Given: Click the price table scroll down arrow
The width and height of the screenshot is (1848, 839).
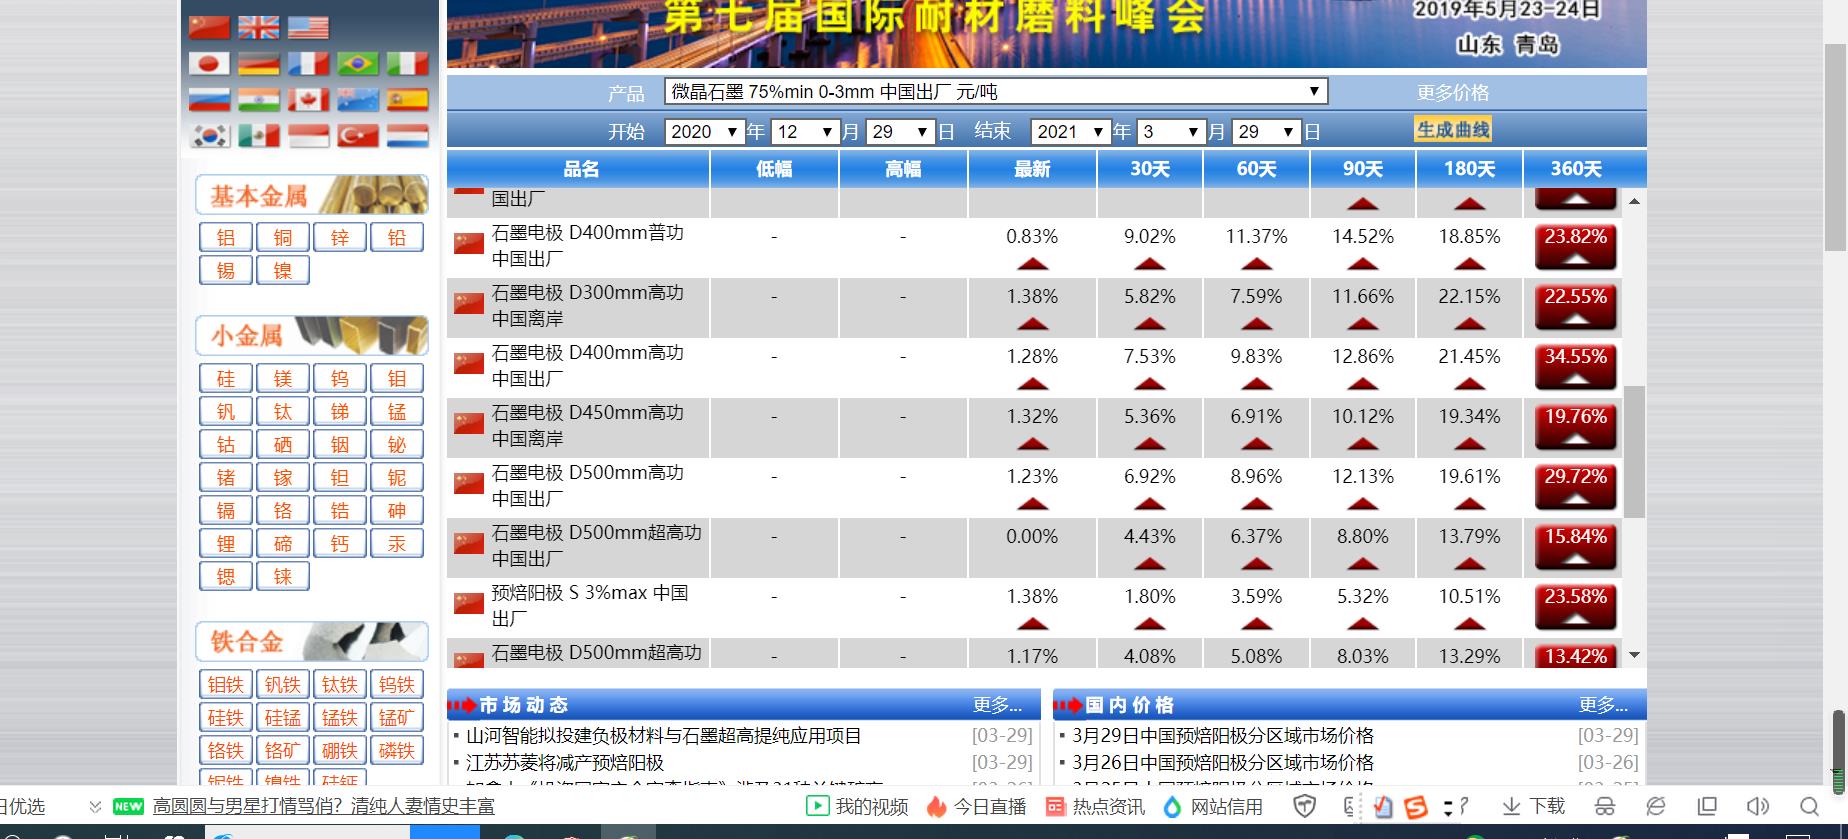Looking at the screenshot, I should (1634, 655).
